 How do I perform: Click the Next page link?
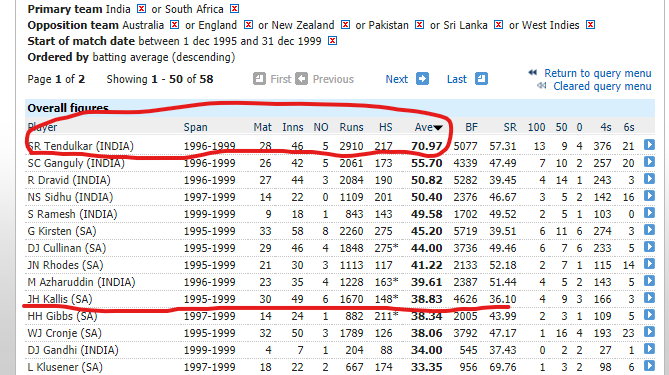pos(397,79)
